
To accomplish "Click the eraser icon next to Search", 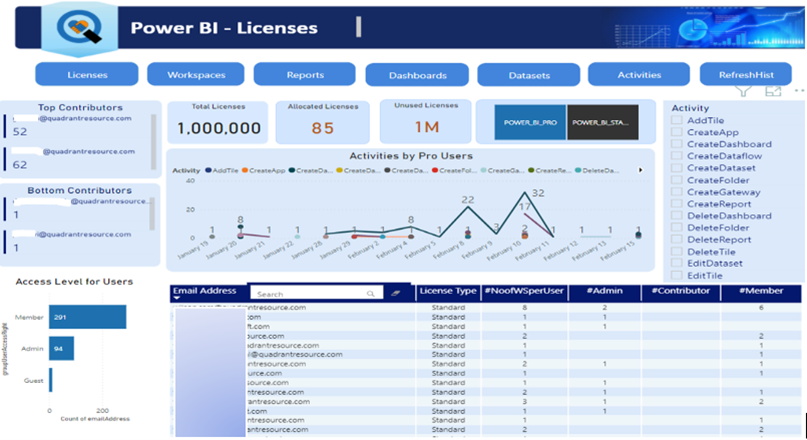I will 394,294.
